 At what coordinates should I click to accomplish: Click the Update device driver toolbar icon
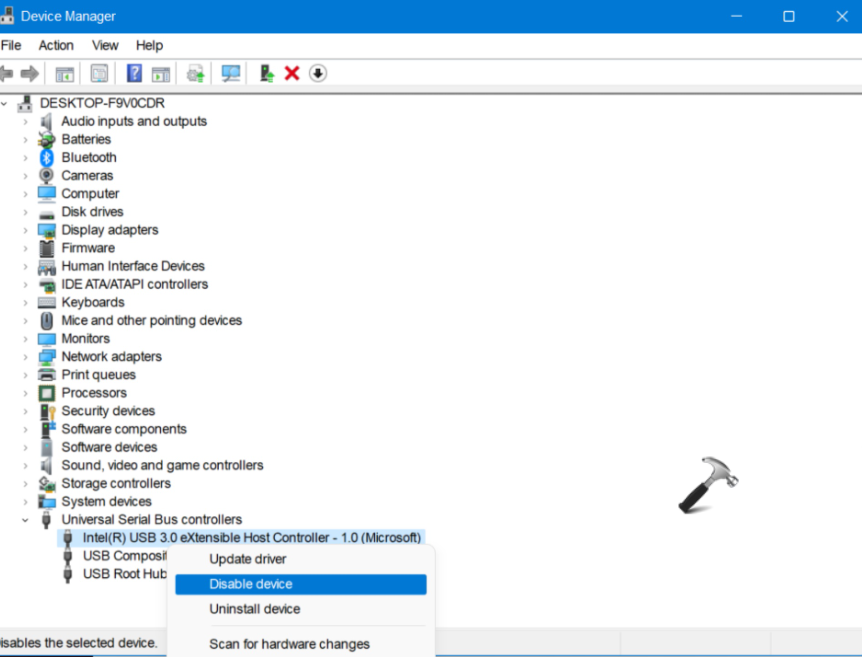[x=196, y=74]
